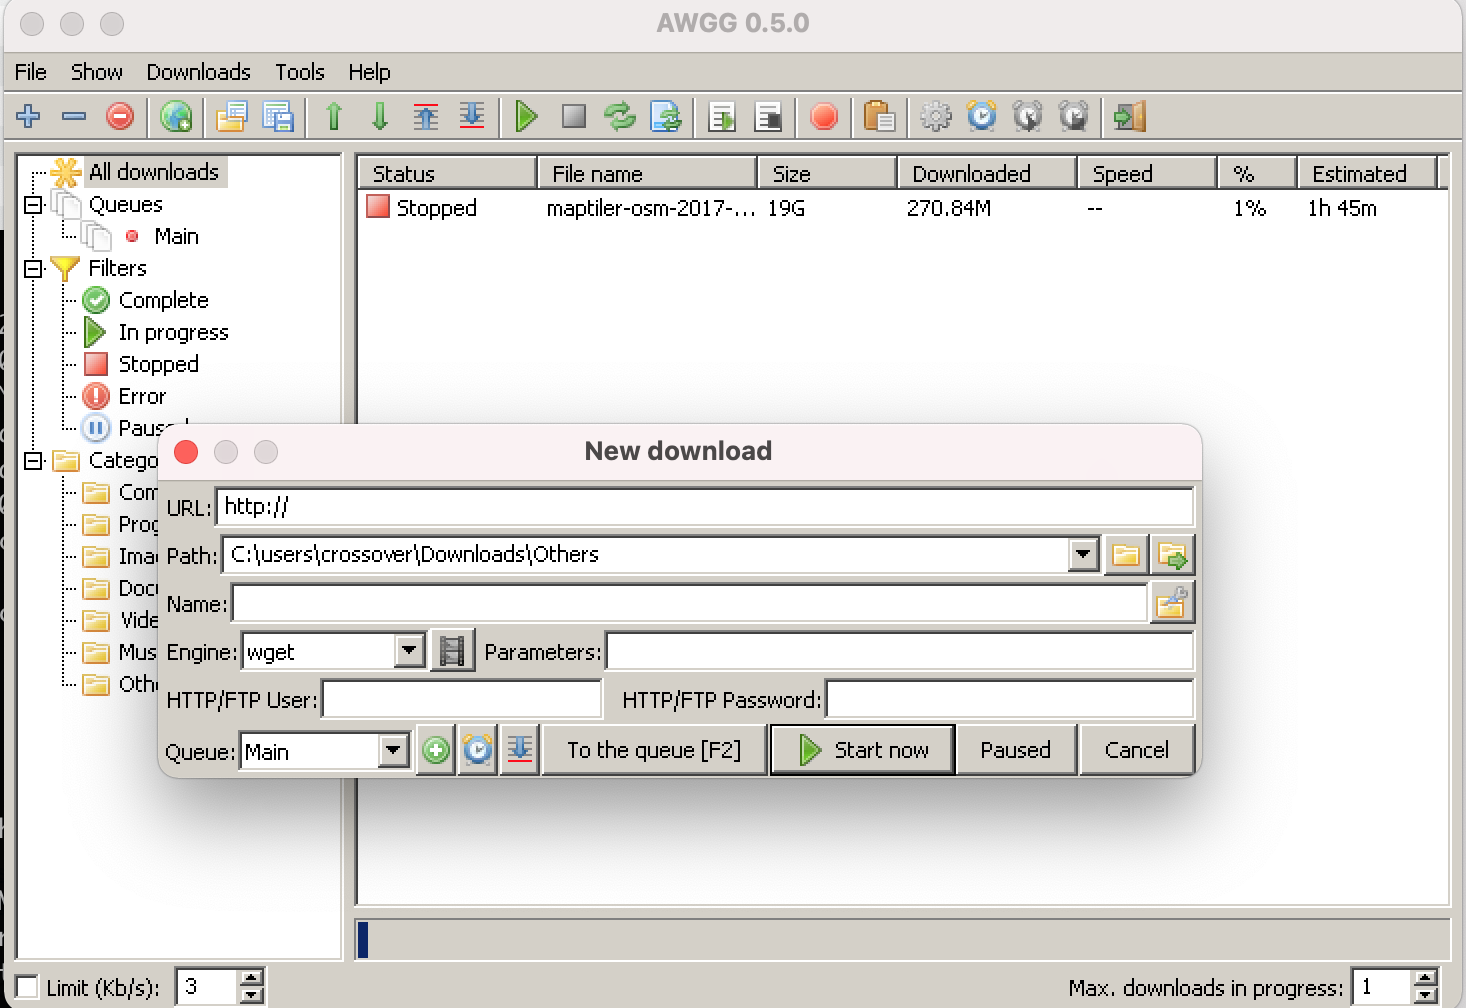Screen dimensions: 1466x1008
Task: Click the gray stop download toolbar icon
Action: coord(573,117)
